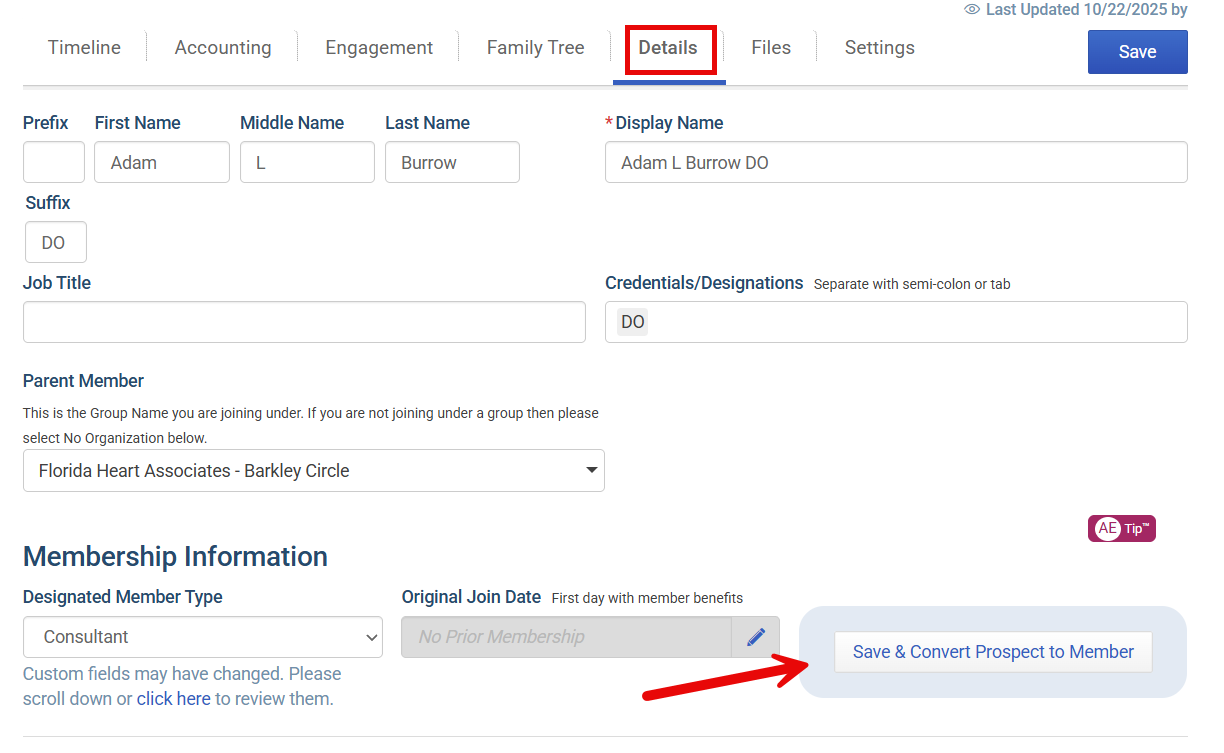Image resolution: width=1224 pixels, height=753 pixels.
Task: Switch to the Settings tab
Action: tap(879, 48)
